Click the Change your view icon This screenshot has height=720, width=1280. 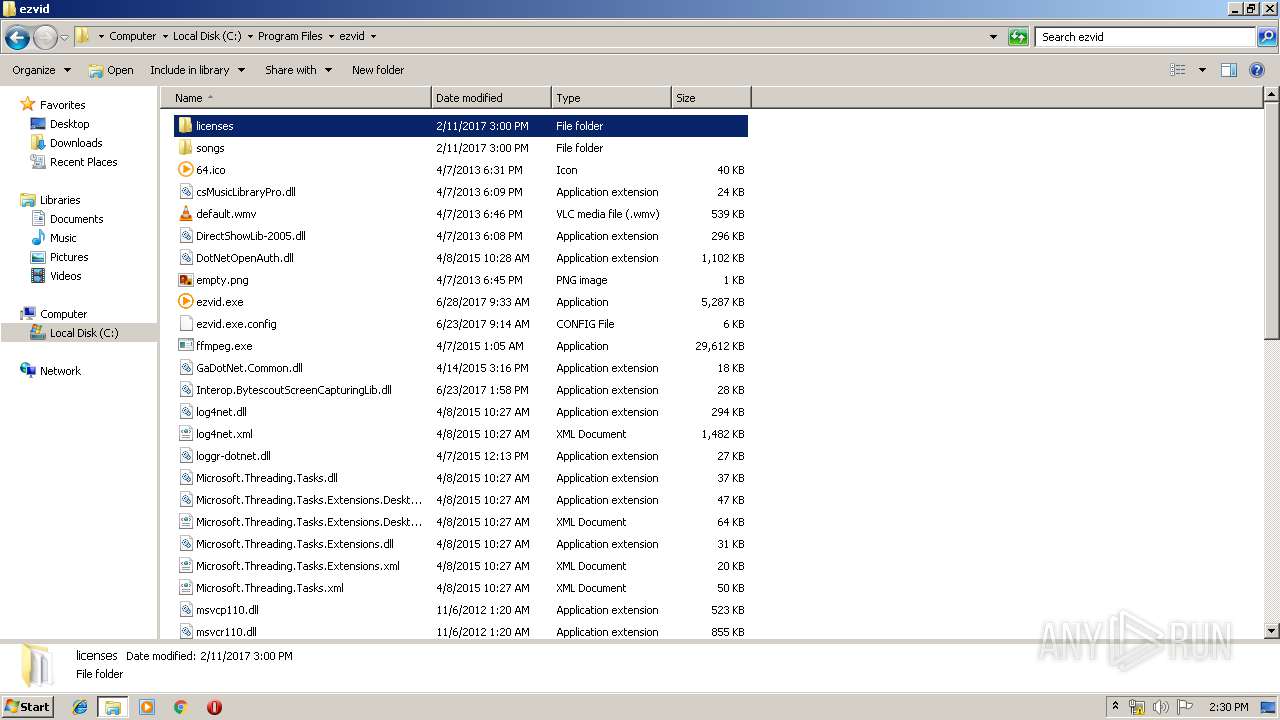(1178, 70)
